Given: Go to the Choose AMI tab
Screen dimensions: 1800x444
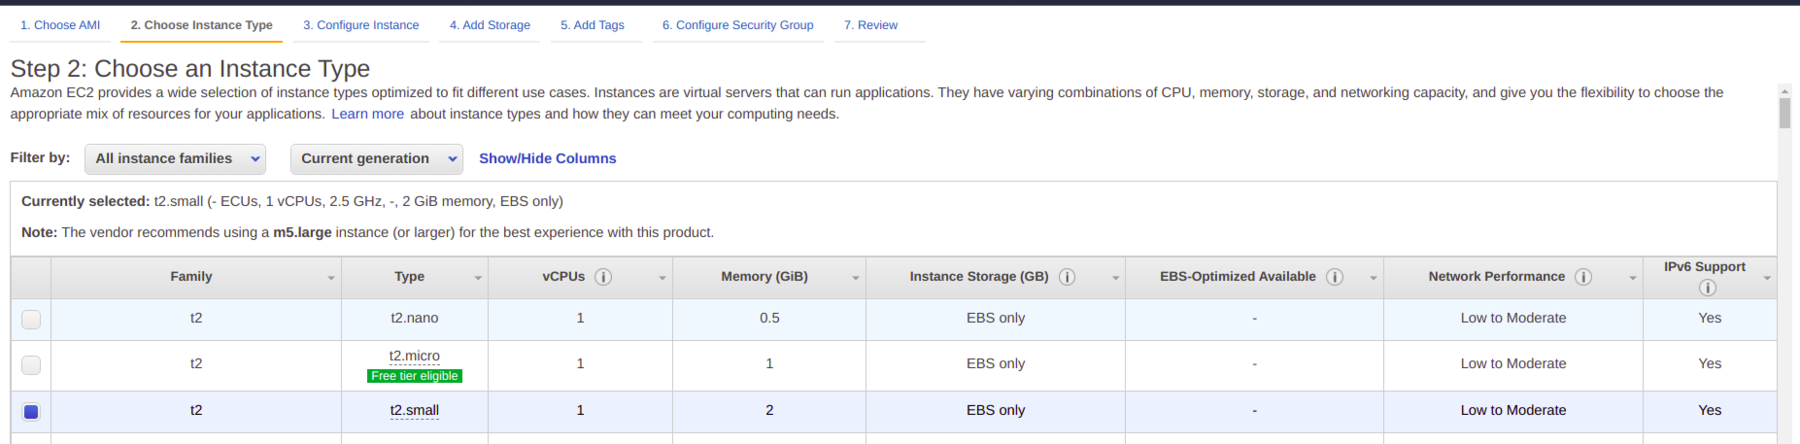Looking at the screenshot, I should pos(60,25).
